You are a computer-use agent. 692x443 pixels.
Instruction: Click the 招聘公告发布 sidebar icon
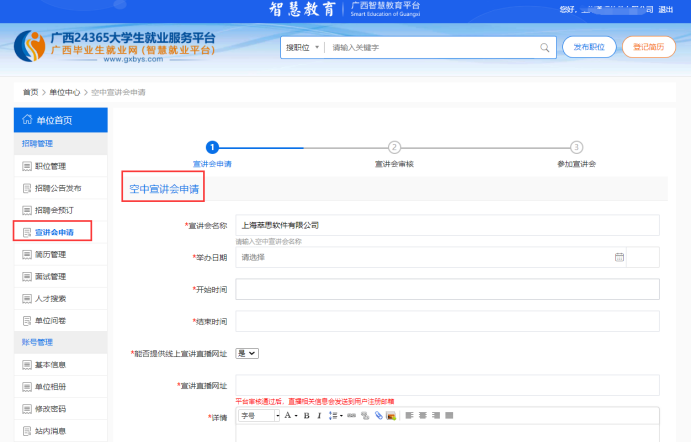click(x=27, y=188)
